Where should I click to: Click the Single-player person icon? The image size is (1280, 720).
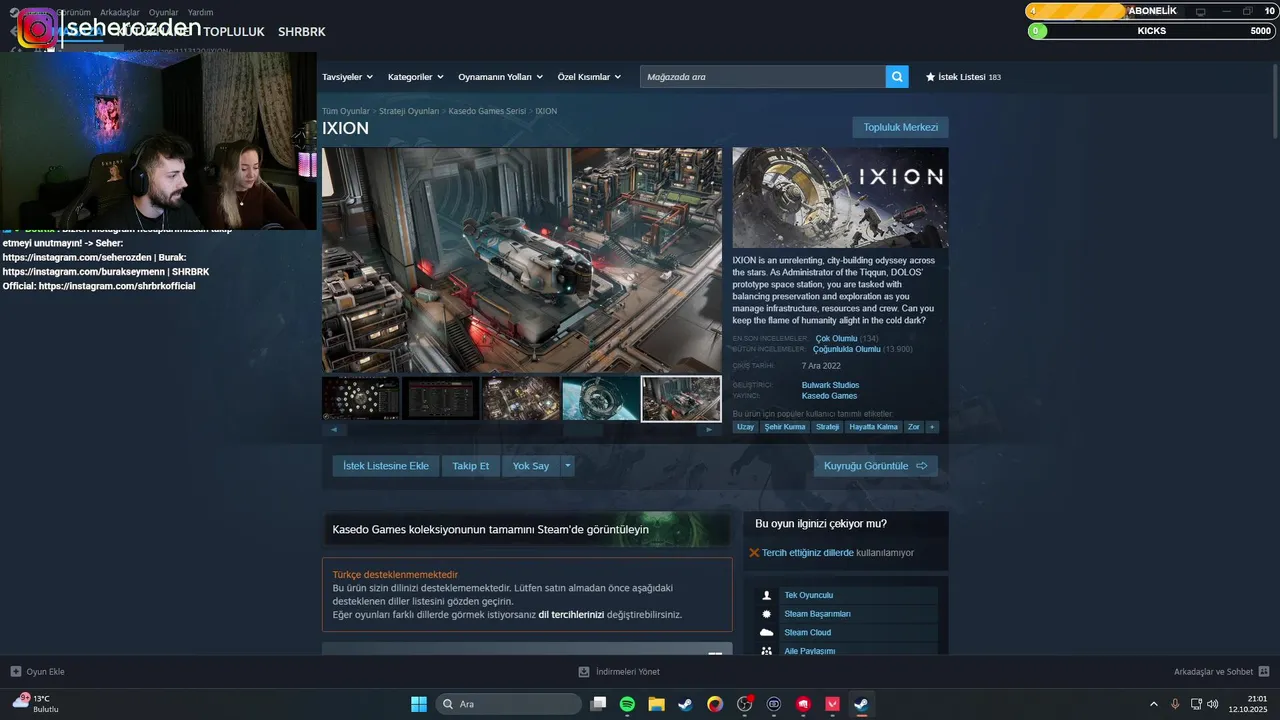(767, 595)
